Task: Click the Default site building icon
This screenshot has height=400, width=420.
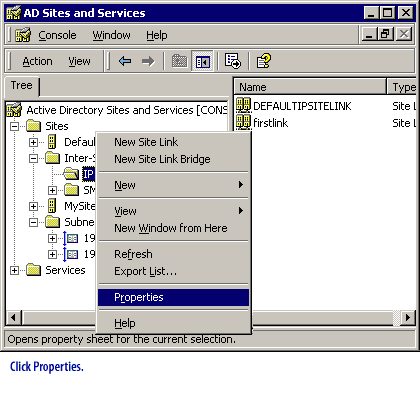Action: point(52,142)
